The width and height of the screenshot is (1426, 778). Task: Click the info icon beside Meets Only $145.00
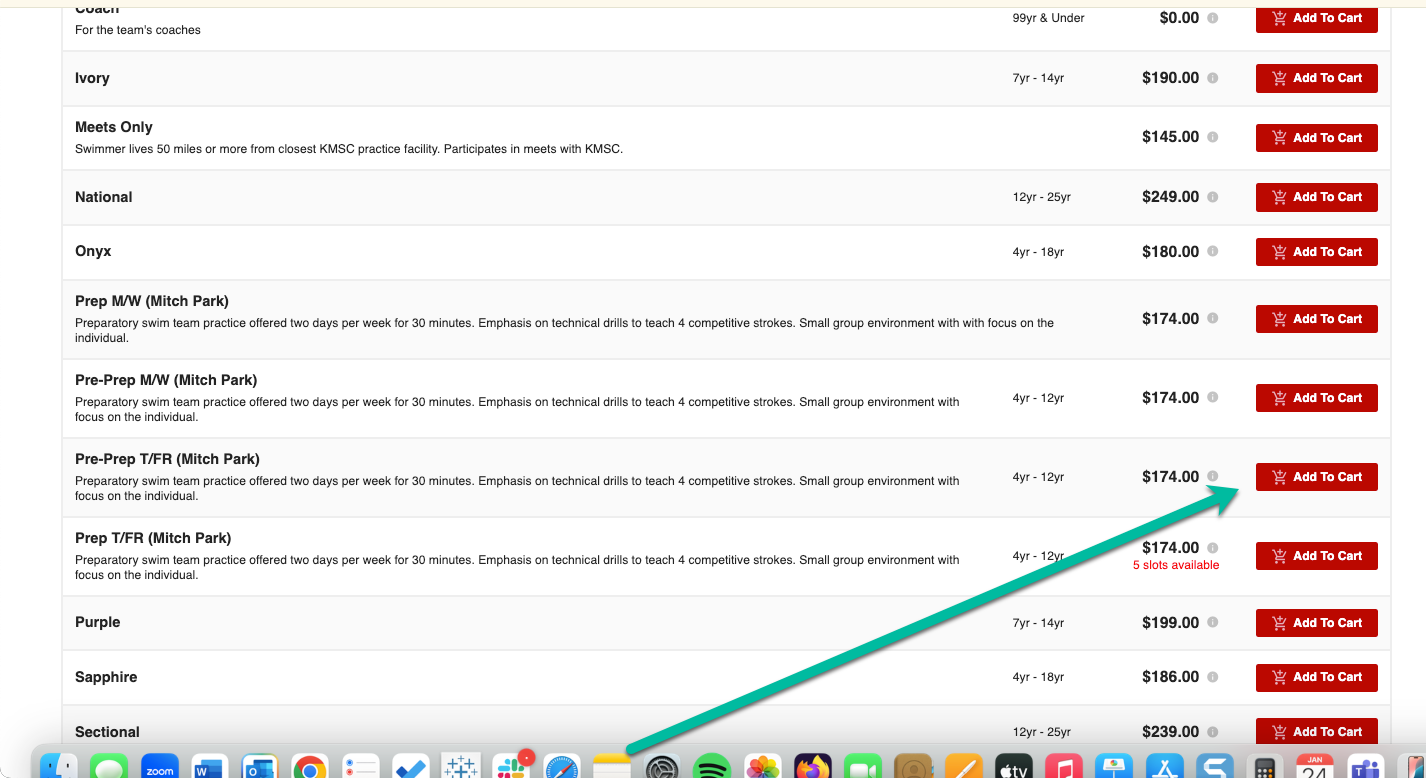coord(1212,137)
